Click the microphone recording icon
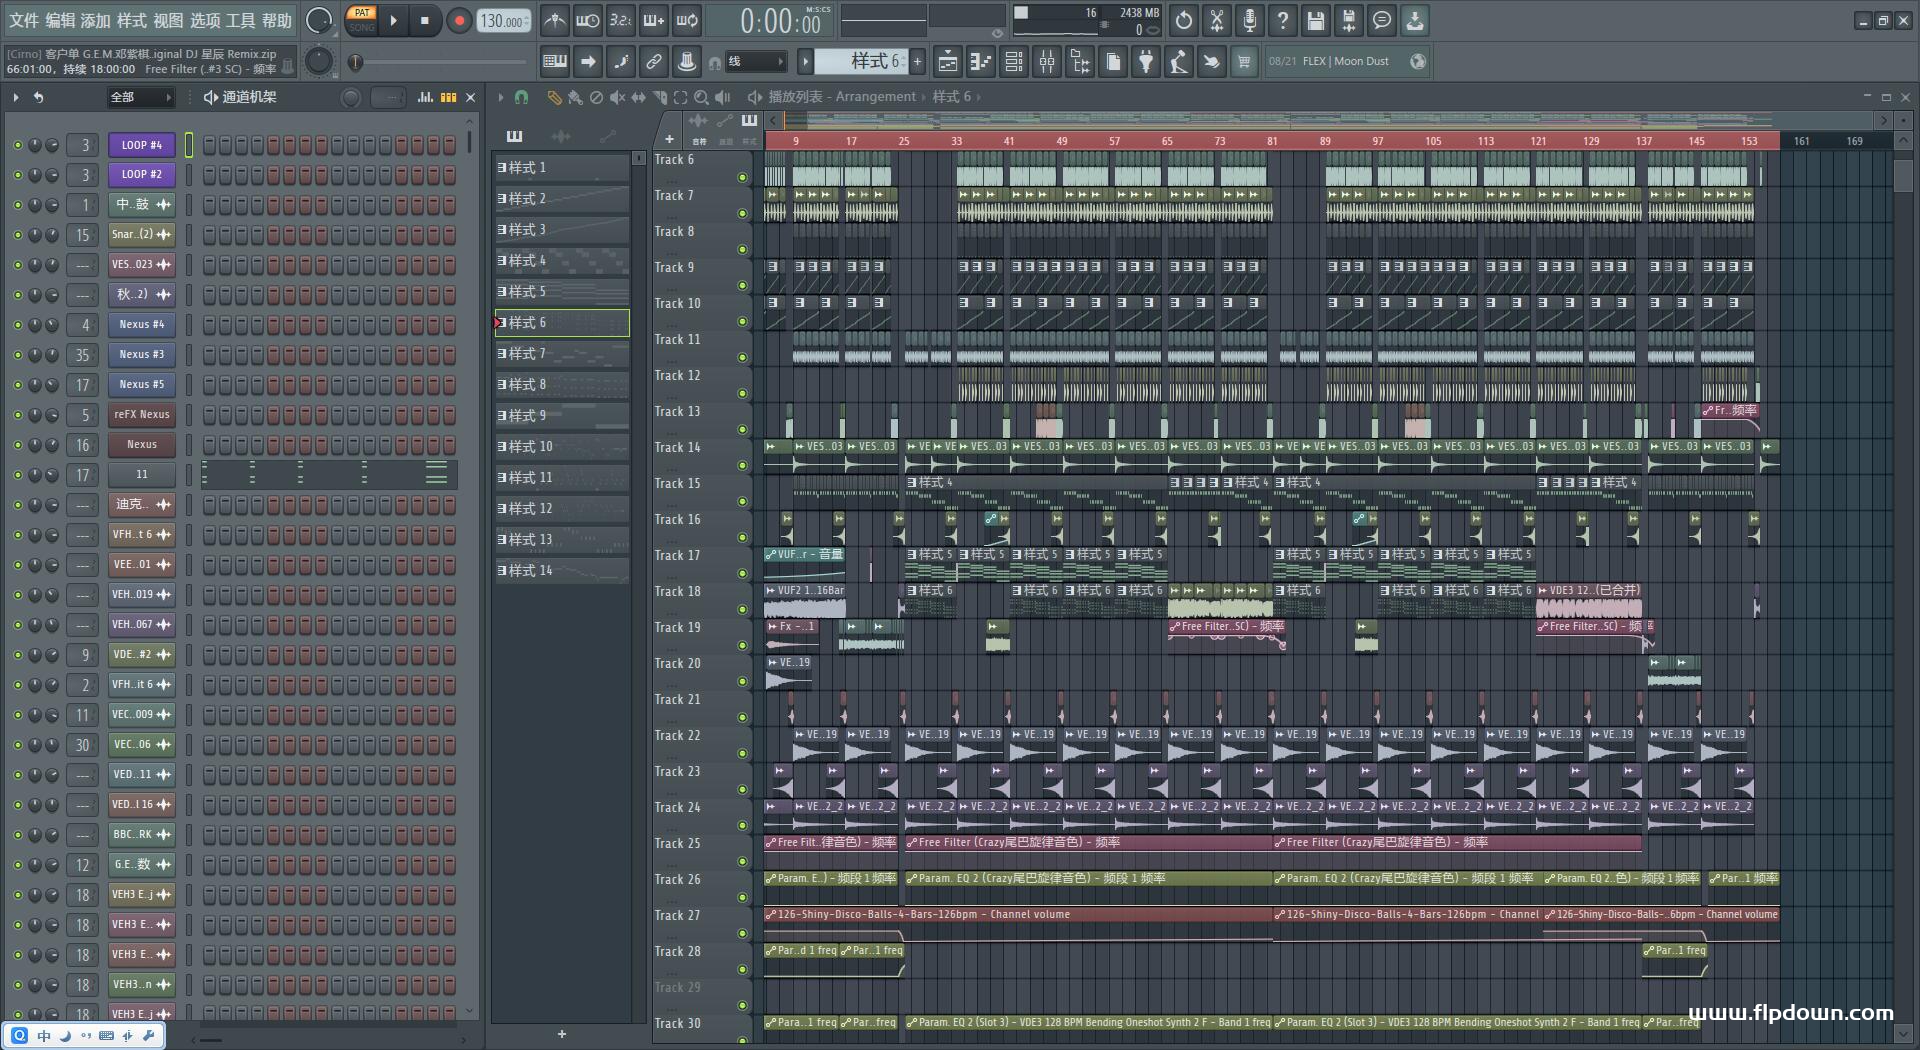 coord(1250,20)
